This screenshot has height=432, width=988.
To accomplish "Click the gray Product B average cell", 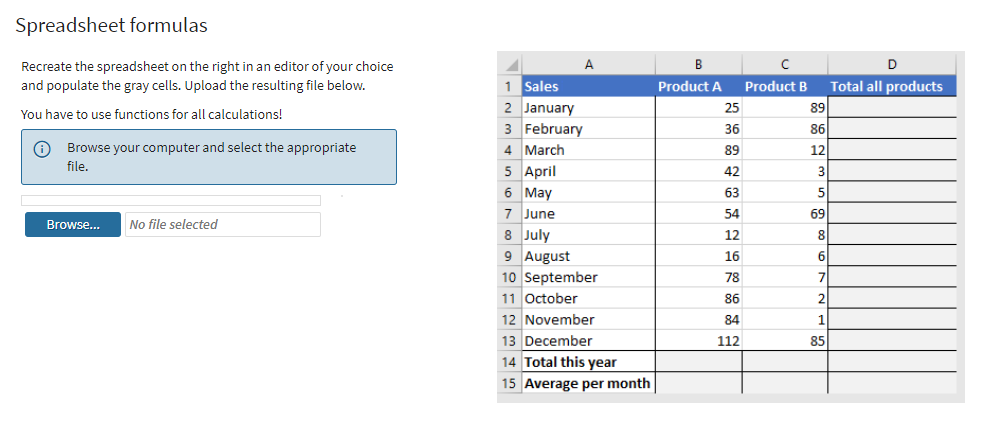I will (x=784, y=383).
